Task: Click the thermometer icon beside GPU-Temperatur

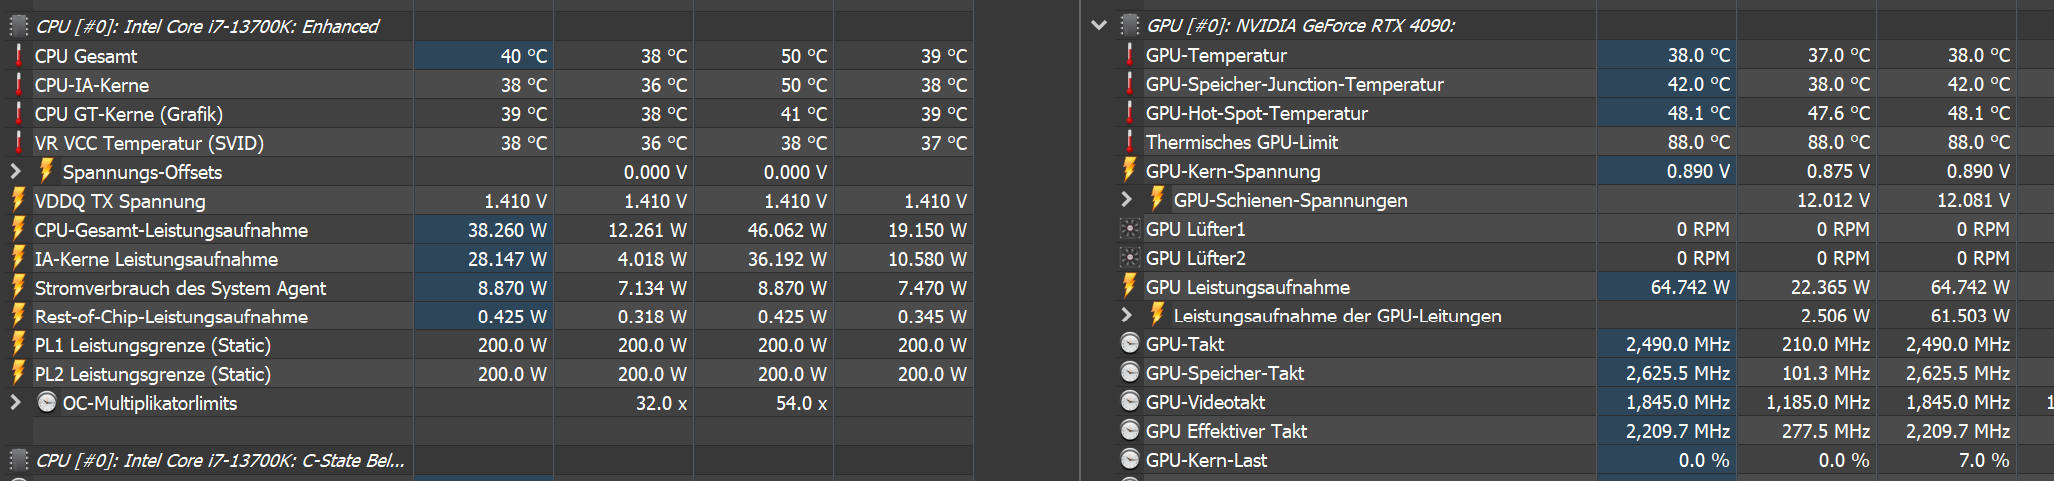Action: (x=1130, y=55)
